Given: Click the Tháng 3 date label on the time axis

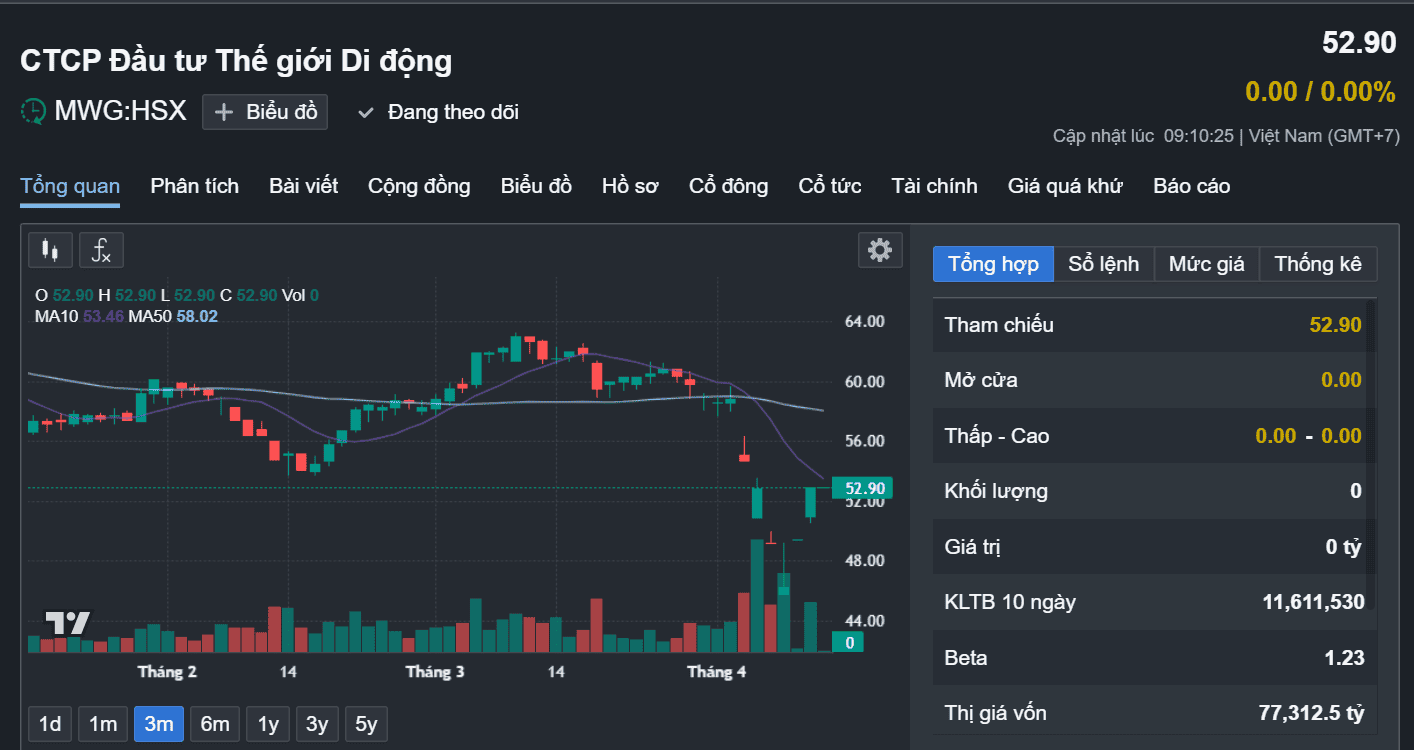Looking at the screenshot, I should click(x=435, y=672).
